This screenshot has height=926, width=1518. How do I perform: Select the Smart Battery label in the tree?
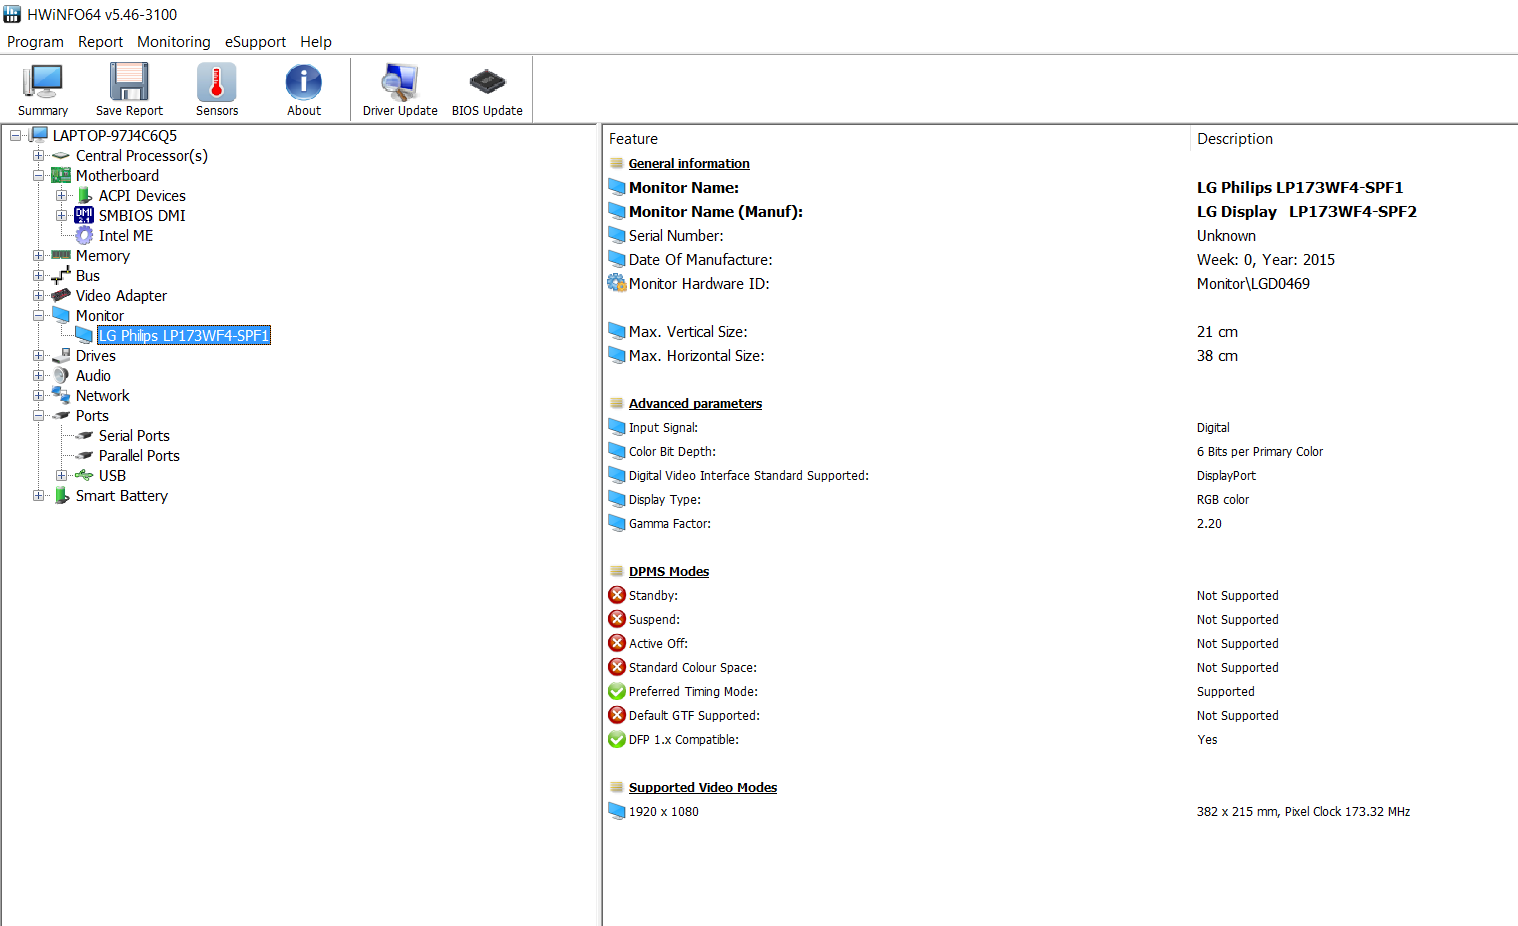point(122,495)
